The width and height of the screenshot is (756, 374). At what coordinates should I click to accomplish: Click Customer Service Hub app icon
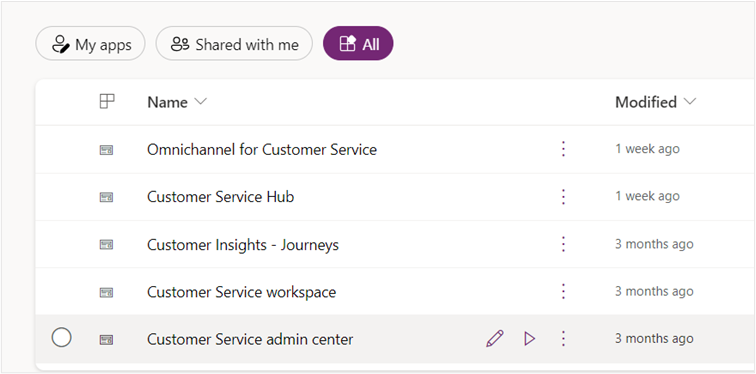point(106,197)
